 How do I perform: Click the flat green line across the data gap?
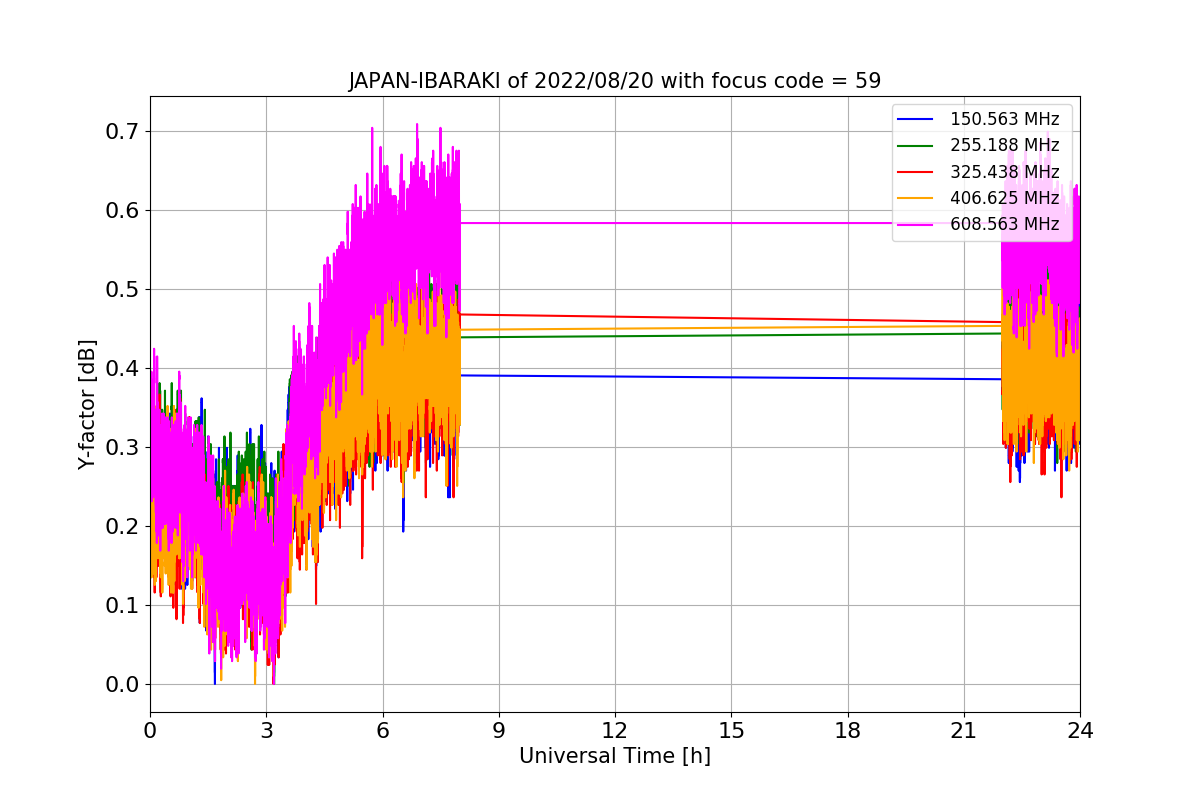pos(730,335)
